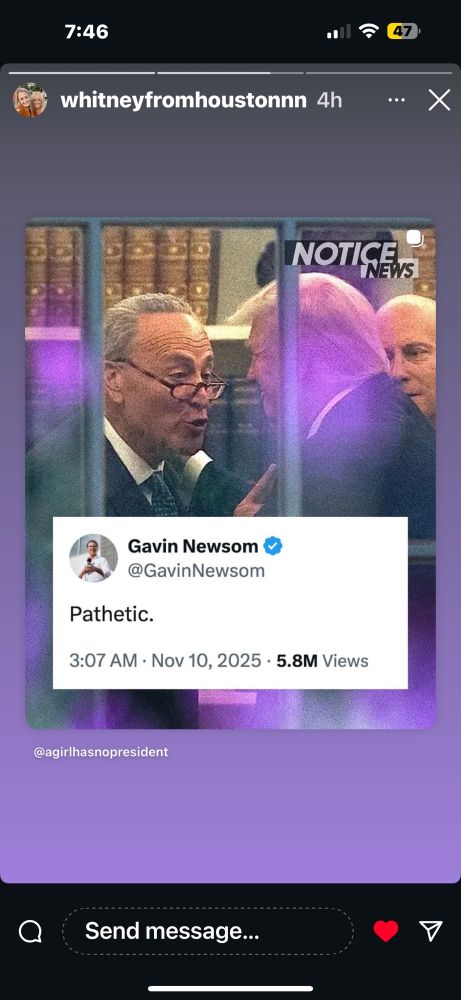Open the shared Notice News post image

[x=230, y=473]
